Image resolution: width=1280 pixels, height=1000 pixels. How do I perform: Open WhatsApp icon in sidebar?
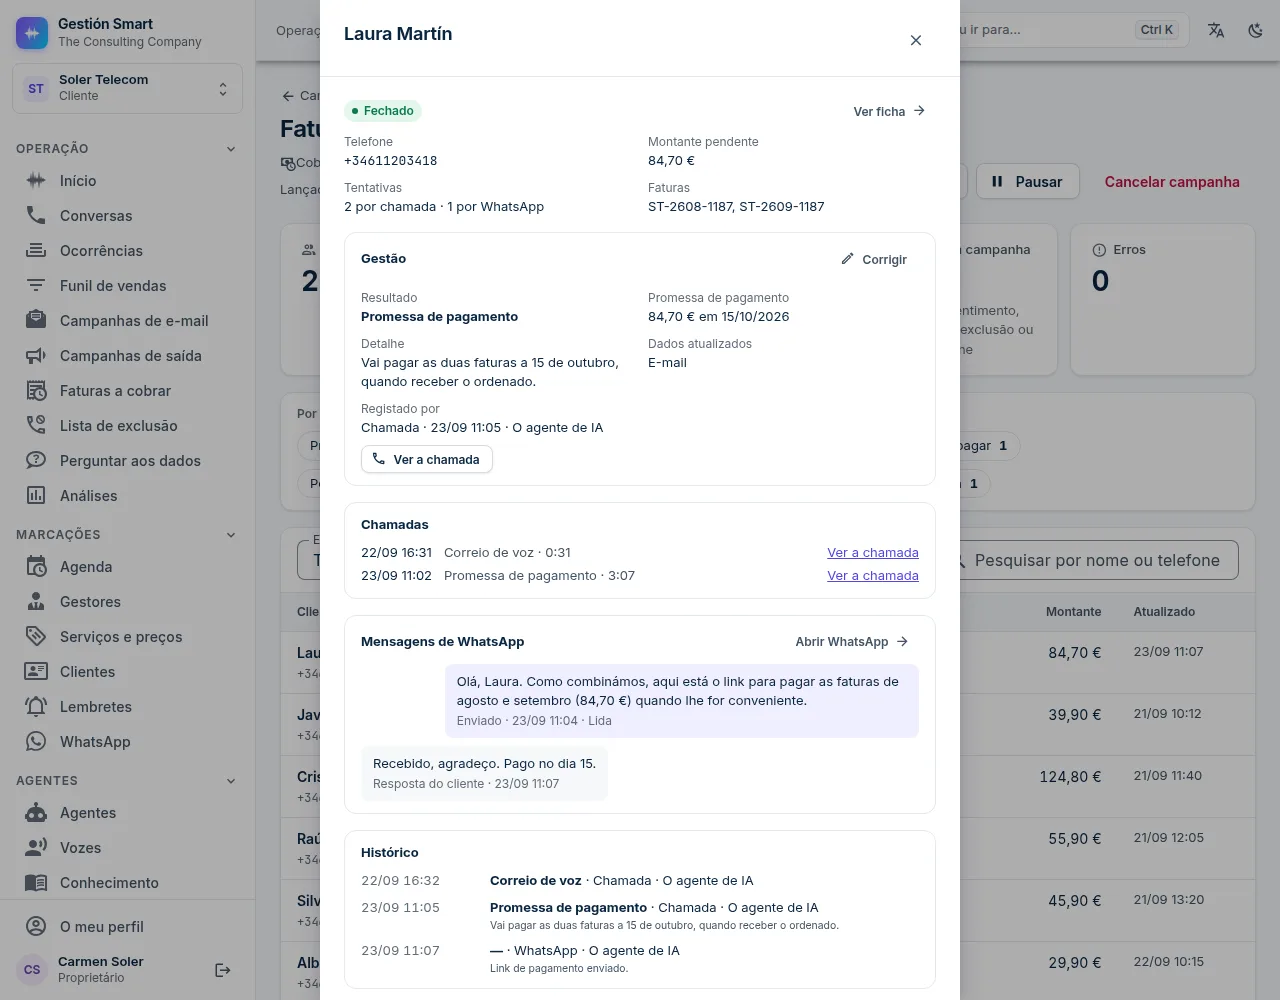(36, 742)
